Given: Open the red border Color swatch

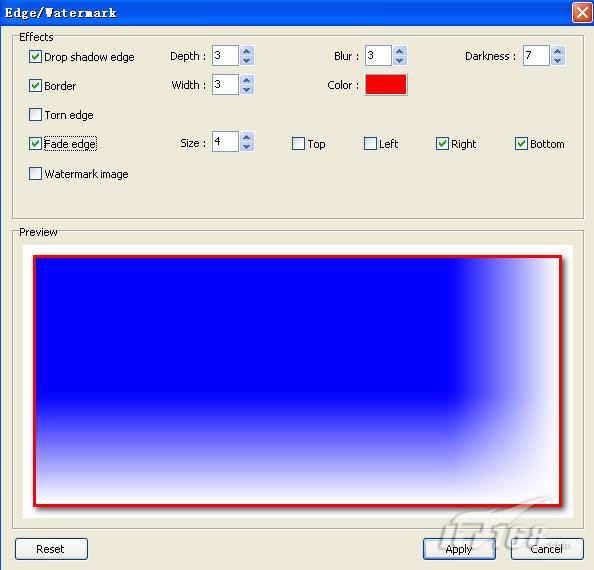Looking at the screenshot, I should pos(386,84).
